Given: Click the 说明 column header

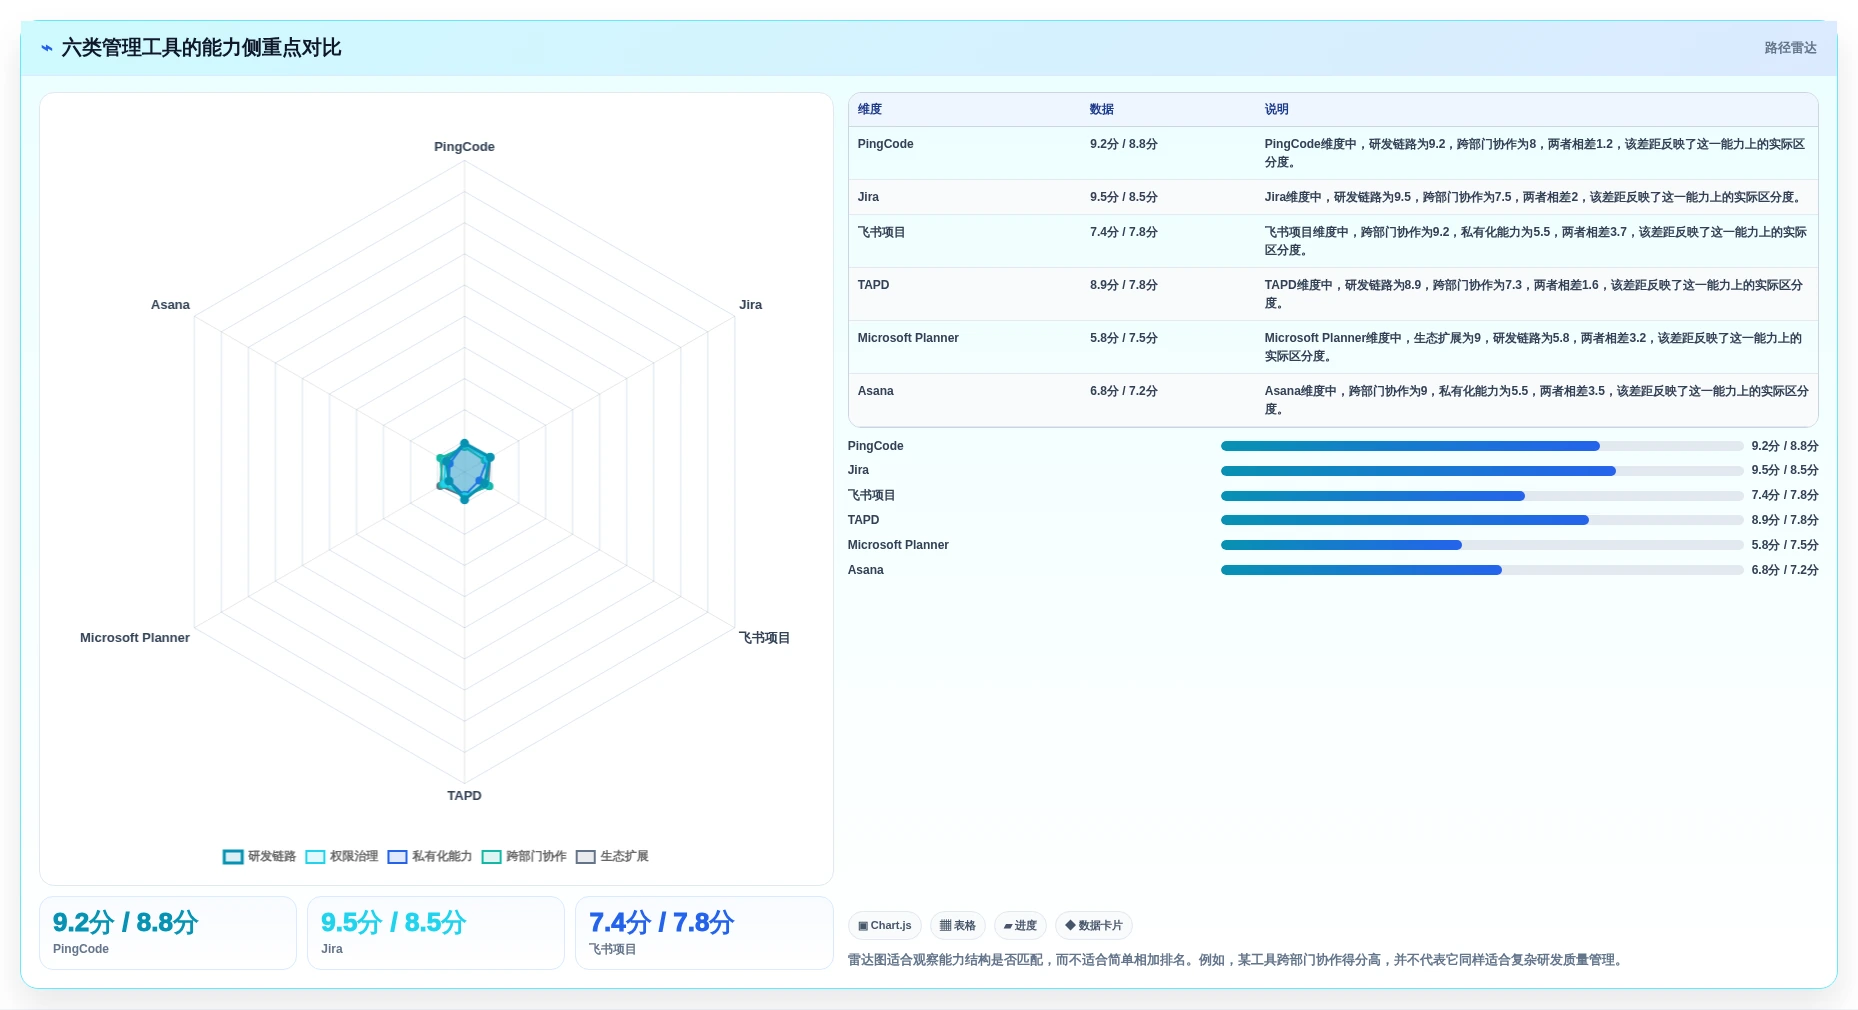Looking at the screenshot, I should point(1276,110).
